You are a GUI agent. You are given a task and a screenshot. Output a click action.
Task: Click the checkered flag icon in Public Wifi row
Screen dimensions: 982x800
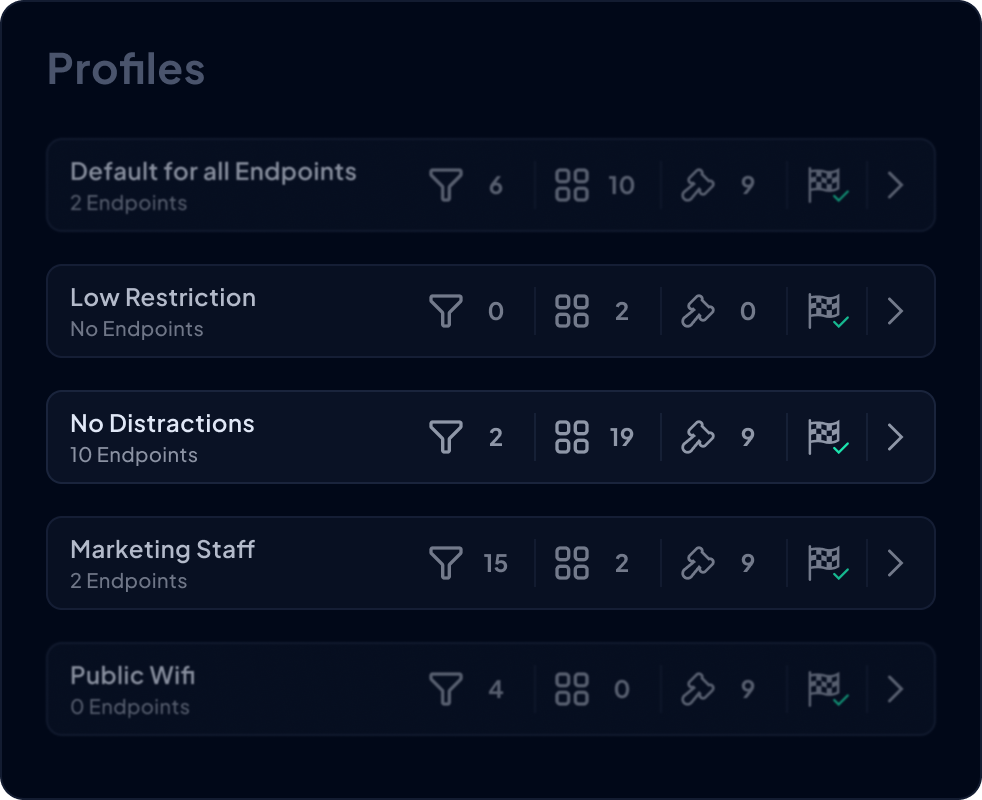click(x=828, y=689)
